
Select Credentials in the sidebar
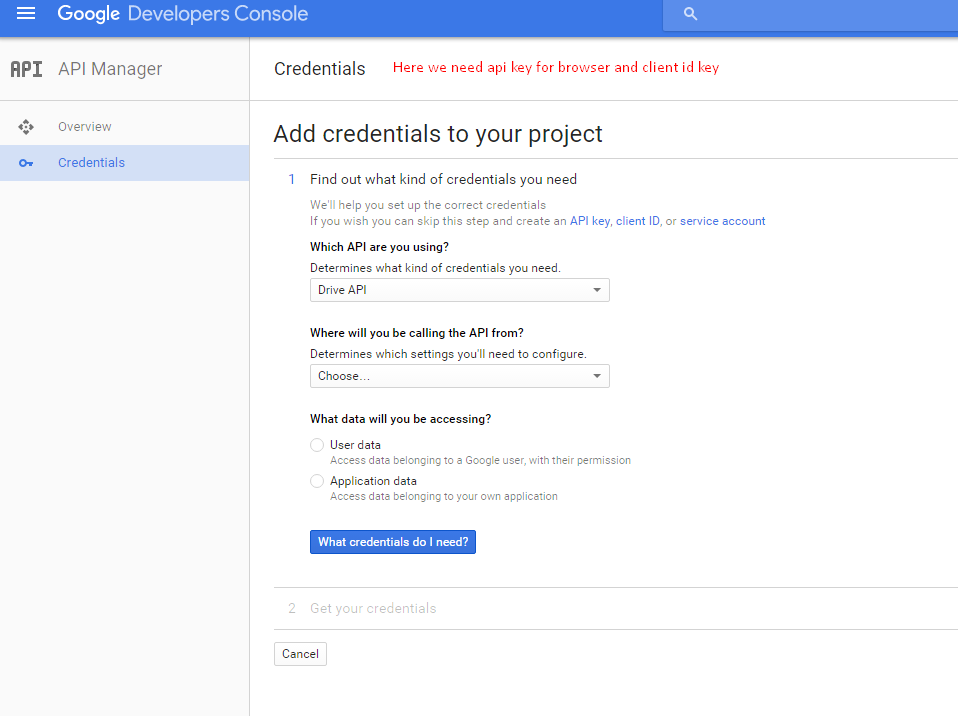pos(125,163)
